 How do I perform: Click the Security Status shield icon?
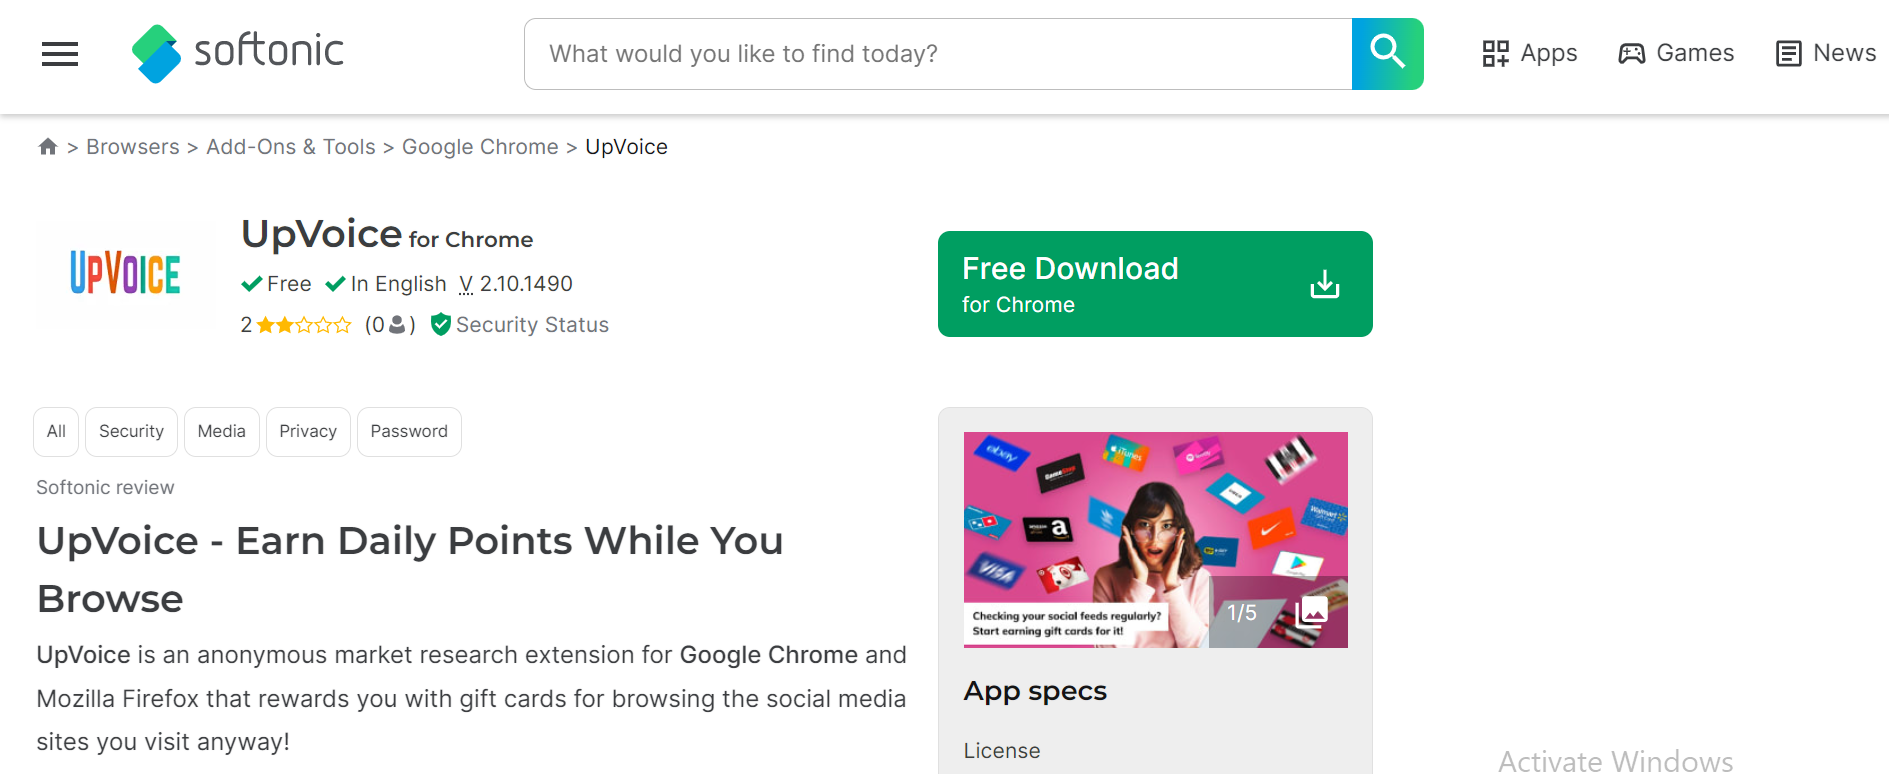coord(441,325)
